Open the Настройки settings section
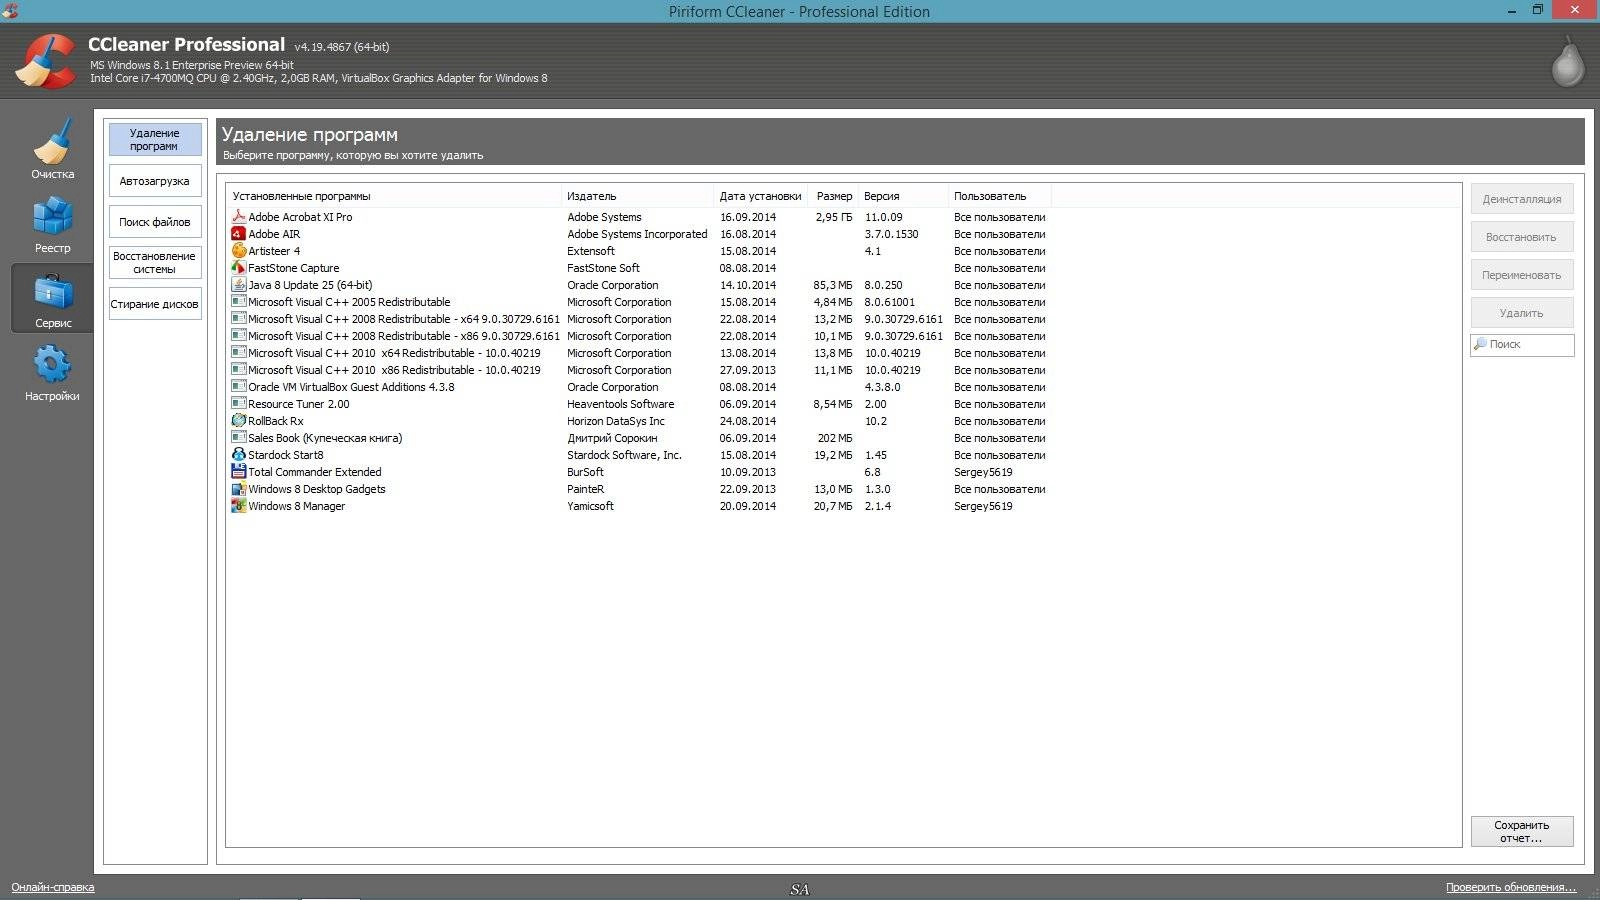Image resolution: width=1600 pixels, height=900 pixels. [x=52, y=372]
